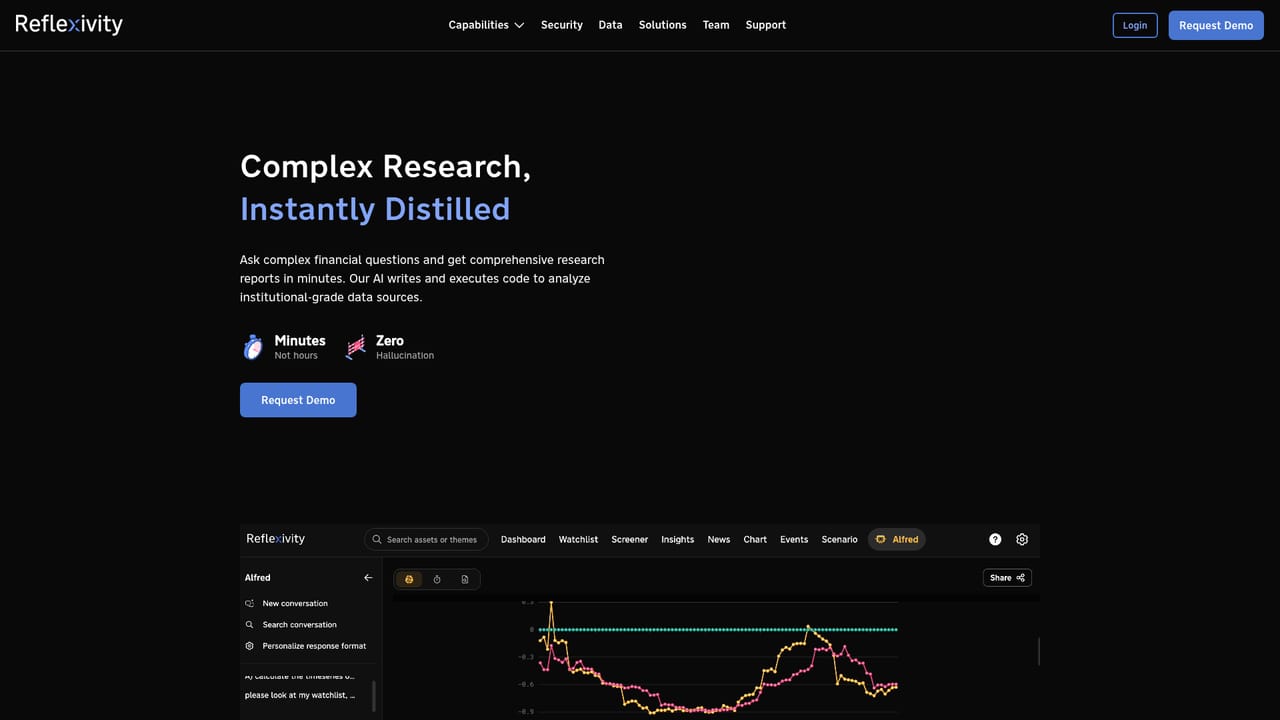The height and width of the screenshot is (720, 1280).
Task: Click the icon next to Zero Hallucination
Action: pos(355,347)
